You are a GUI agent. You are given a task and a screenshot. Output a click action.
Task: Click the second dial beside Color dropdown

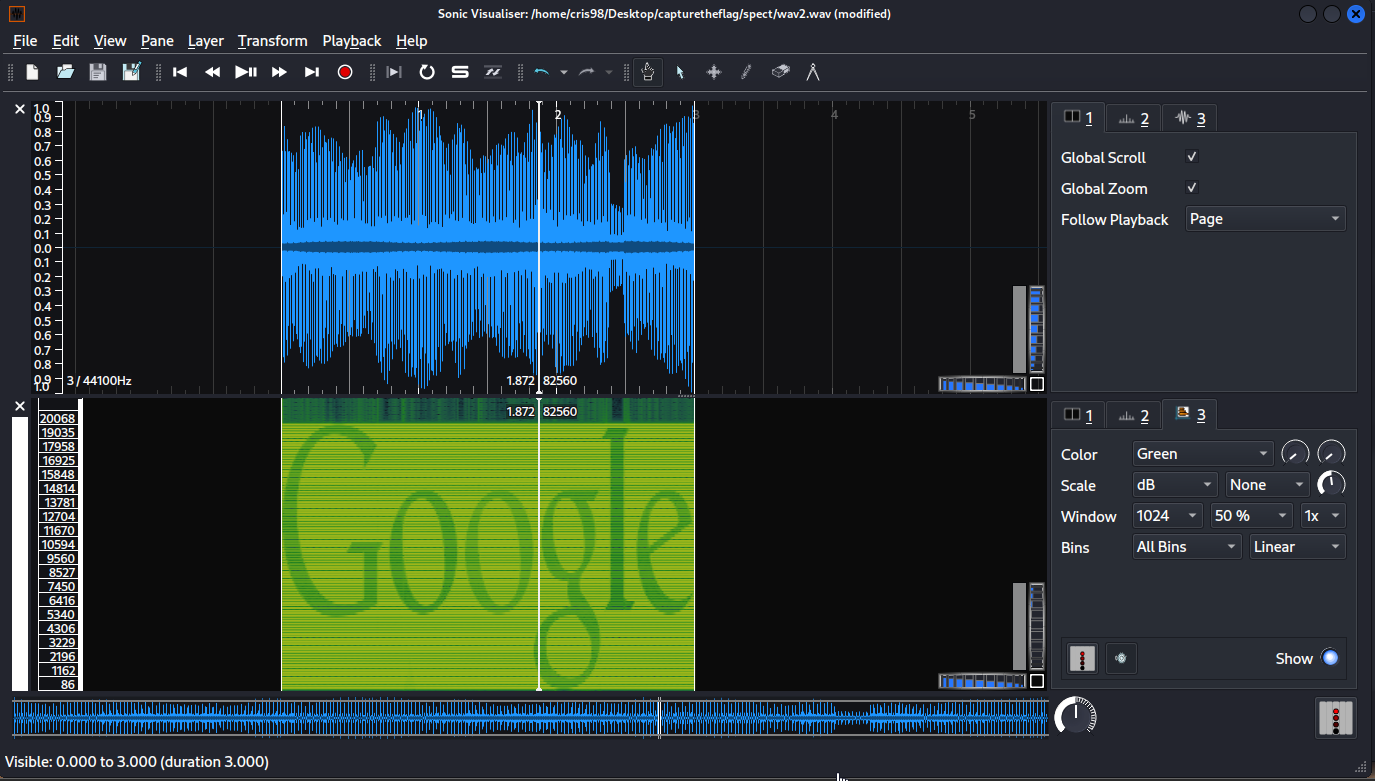(1331, 454)
